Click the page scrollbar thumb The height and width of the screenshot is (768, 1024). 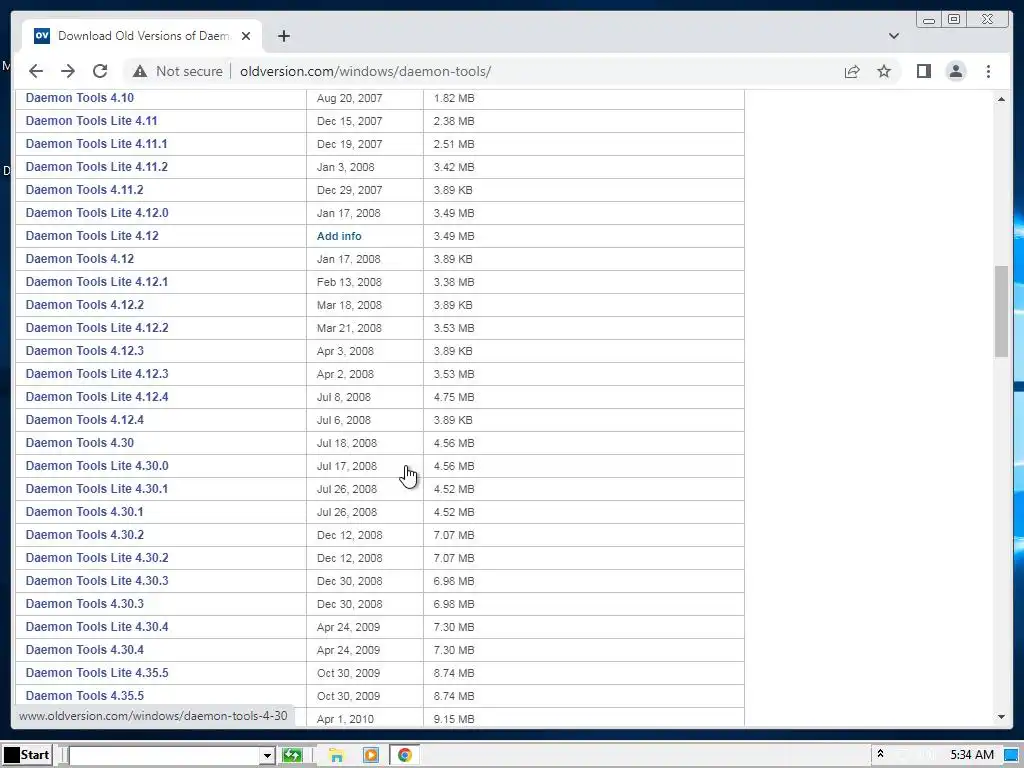click(1001, 311)
